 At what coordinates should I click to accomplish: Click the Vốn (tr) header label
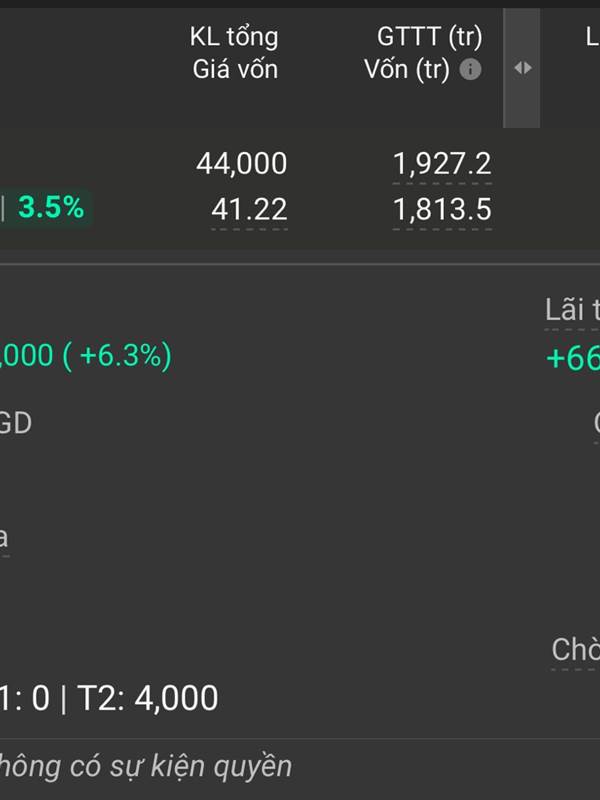pyautogui.click(x=407, y=69)
